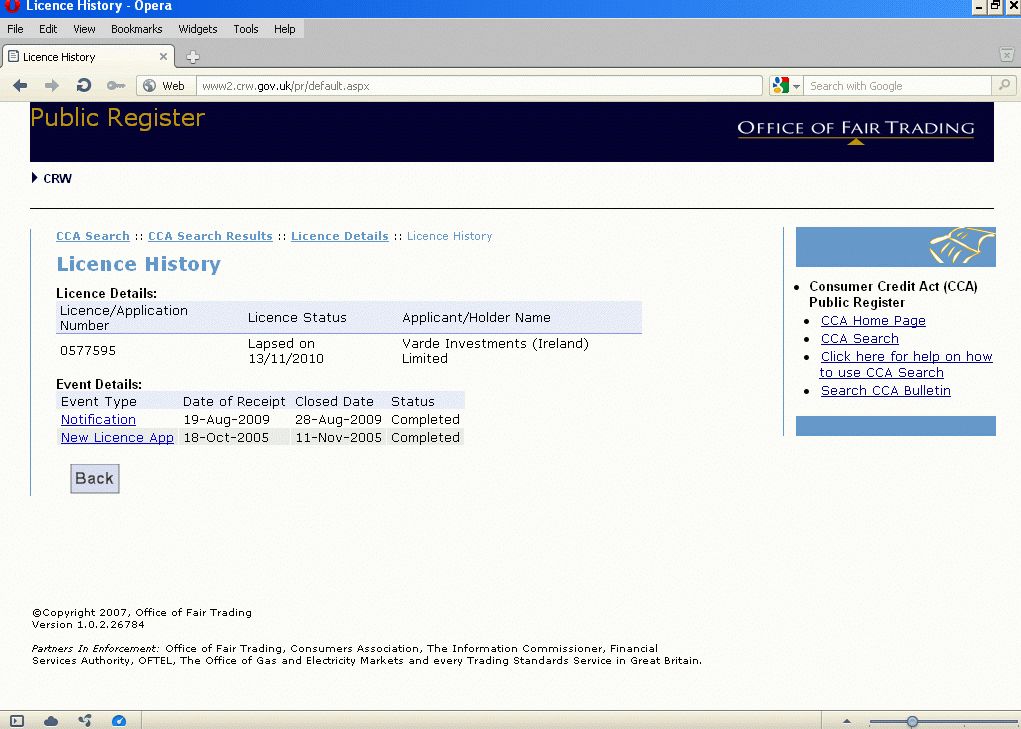
Task: Click the 19-Aug-2009 receipt date
Action: (226, 420)
